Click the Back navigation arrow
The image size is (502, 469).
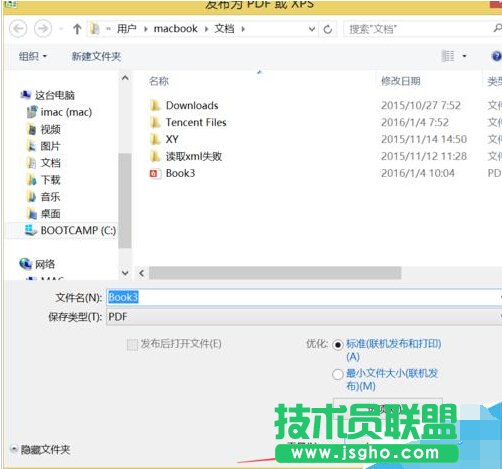(x=18, y=29)
